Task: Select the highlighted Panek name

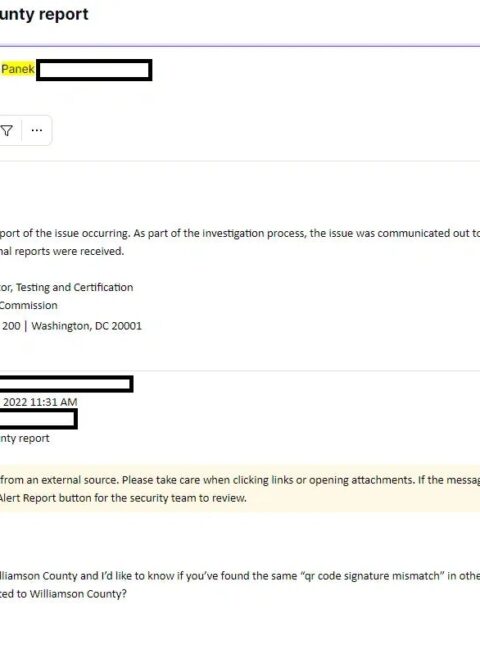Action: click(x=18, y=69)
